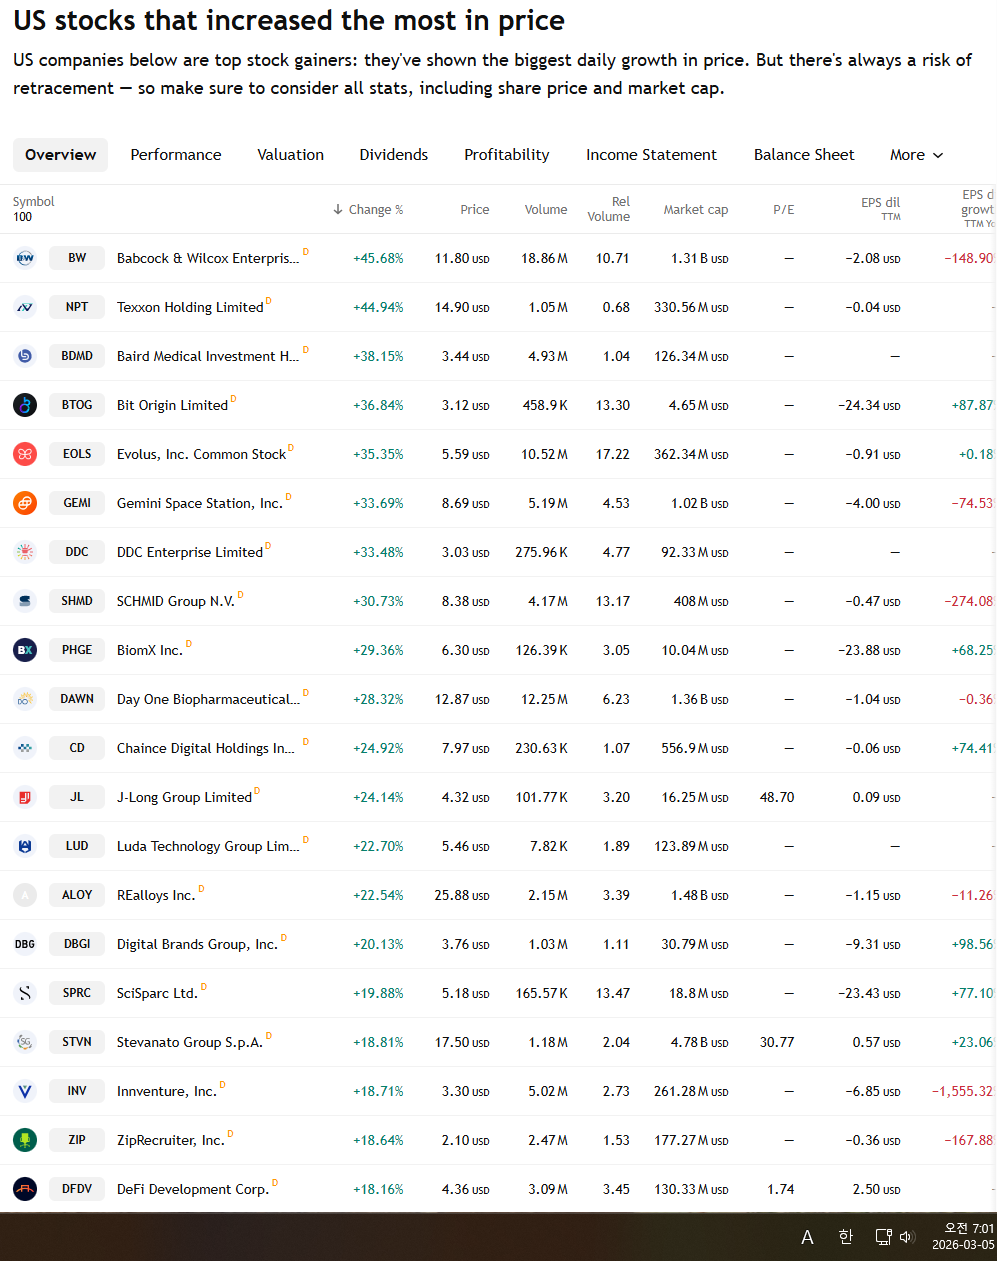
Task: Click the Babcock & Wilcox company logo icon
Action: [25, 258]
